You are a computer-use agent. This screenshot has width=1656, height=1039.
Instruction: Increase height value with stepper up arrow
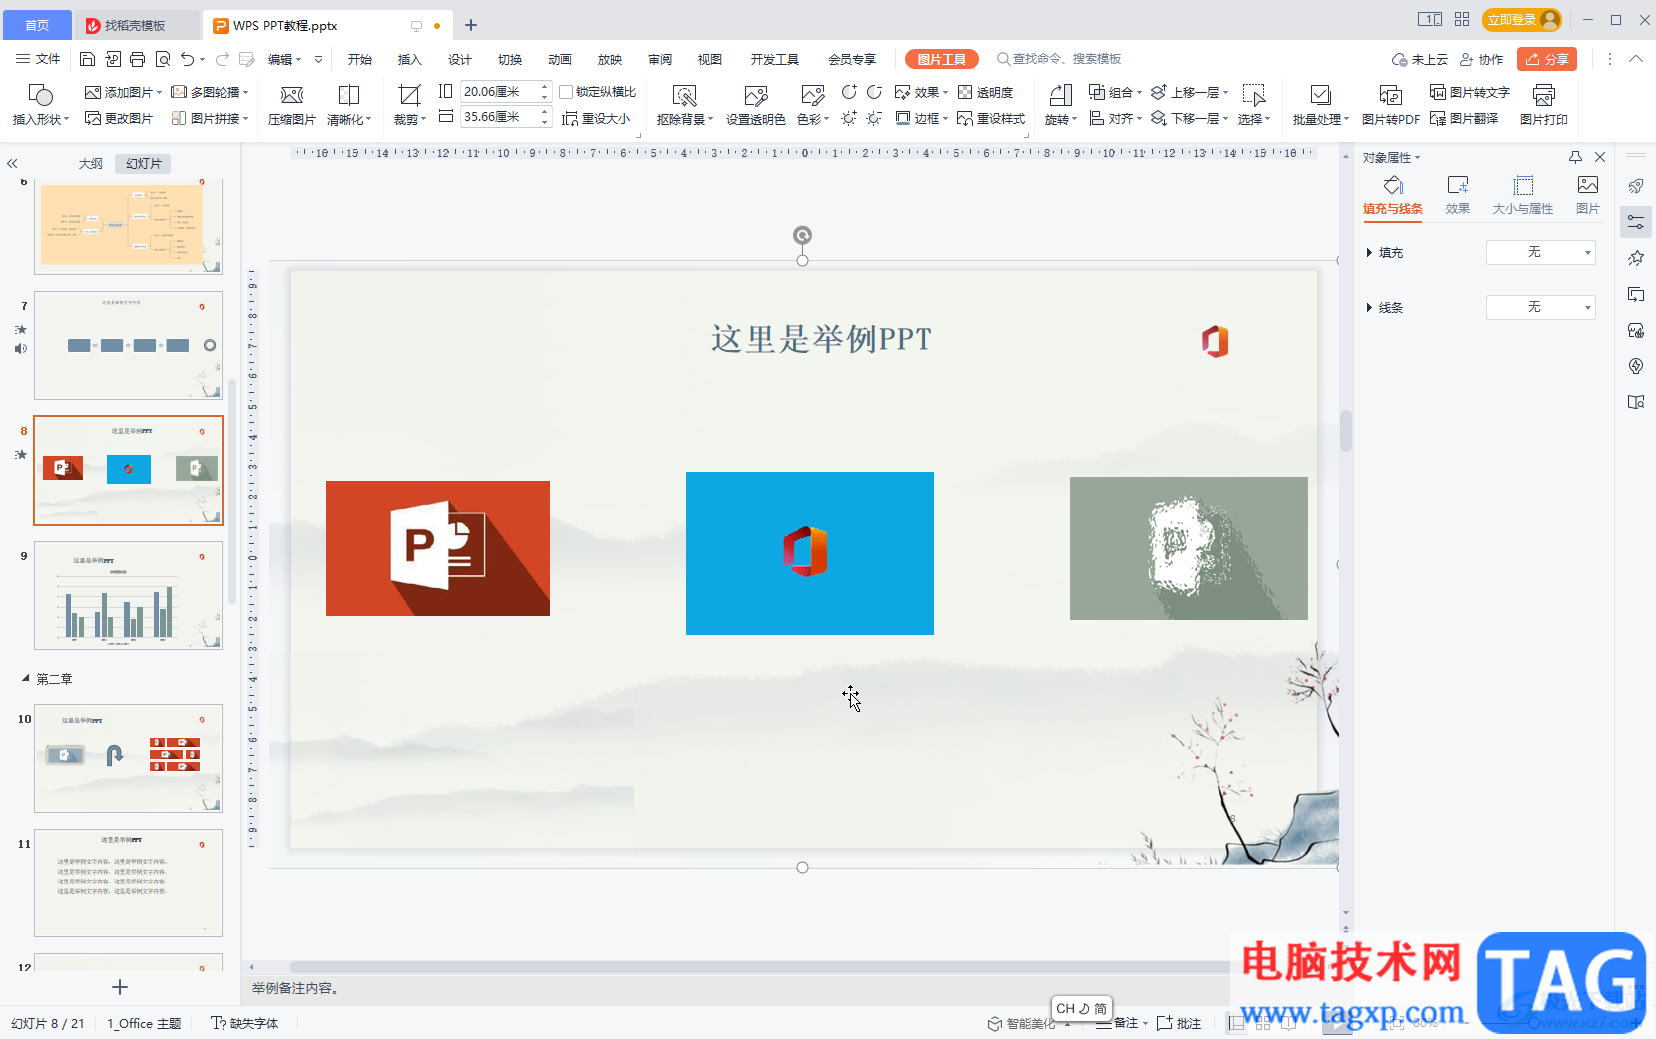pos(545,86)
